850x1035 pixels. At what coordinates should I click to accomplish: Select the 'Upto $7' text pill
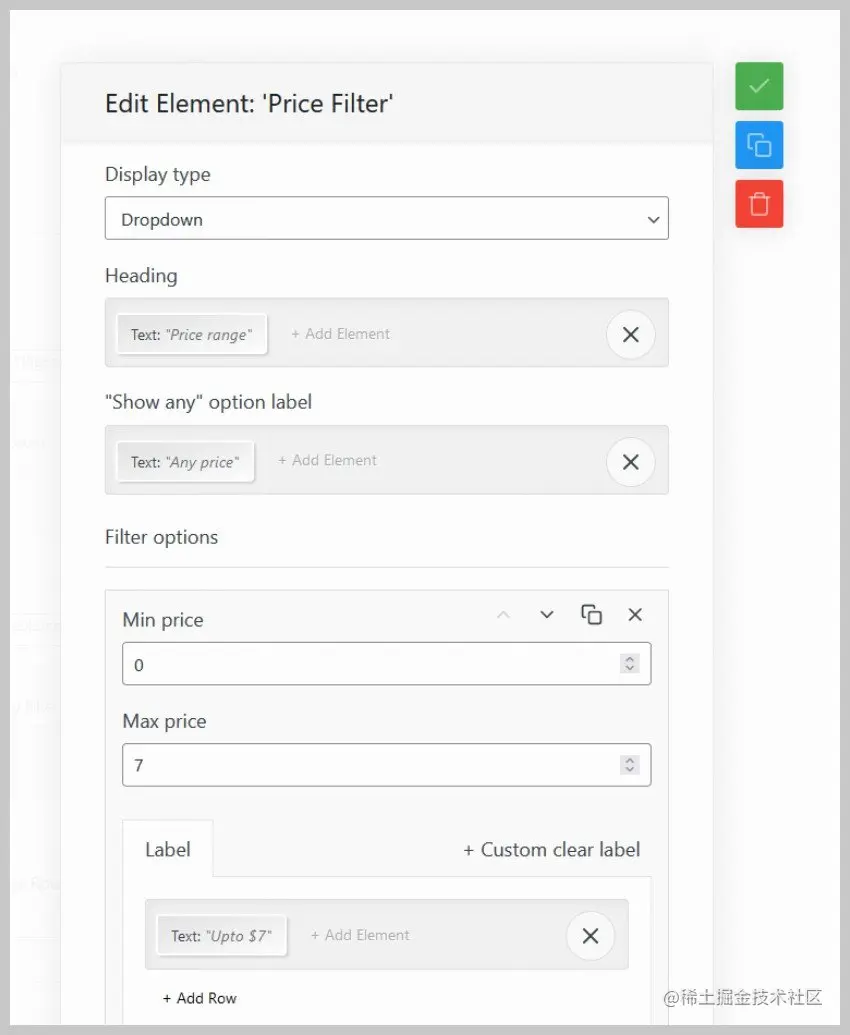(221, 936)
